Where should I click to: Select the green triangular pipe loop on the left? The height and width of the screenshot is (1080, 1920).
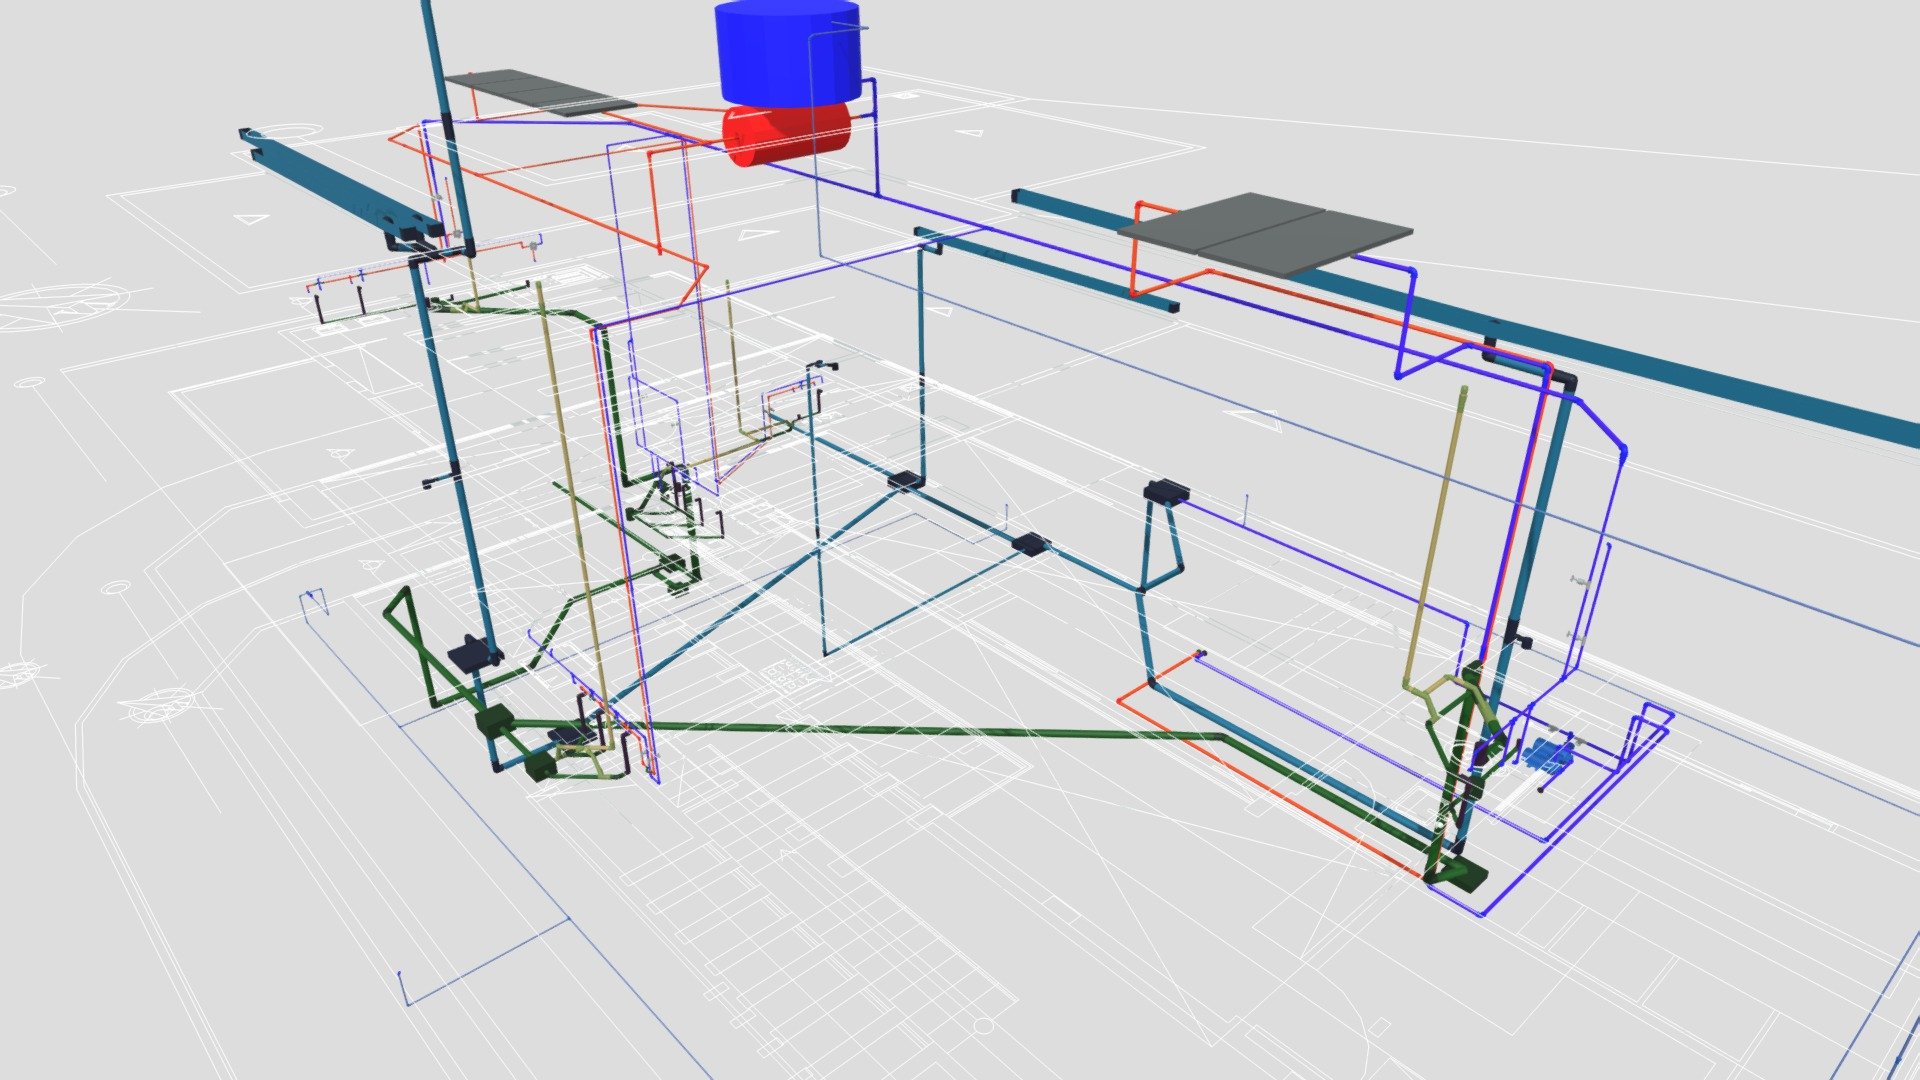(411, 646)
